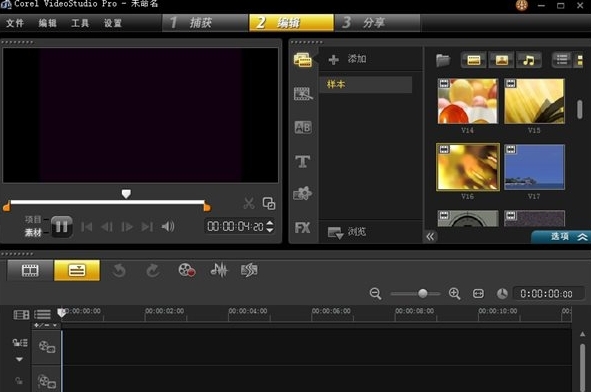Screen dimensions: 591x392
Task: Open the add/remove chapter point dropdown
Action: [46, 325]
